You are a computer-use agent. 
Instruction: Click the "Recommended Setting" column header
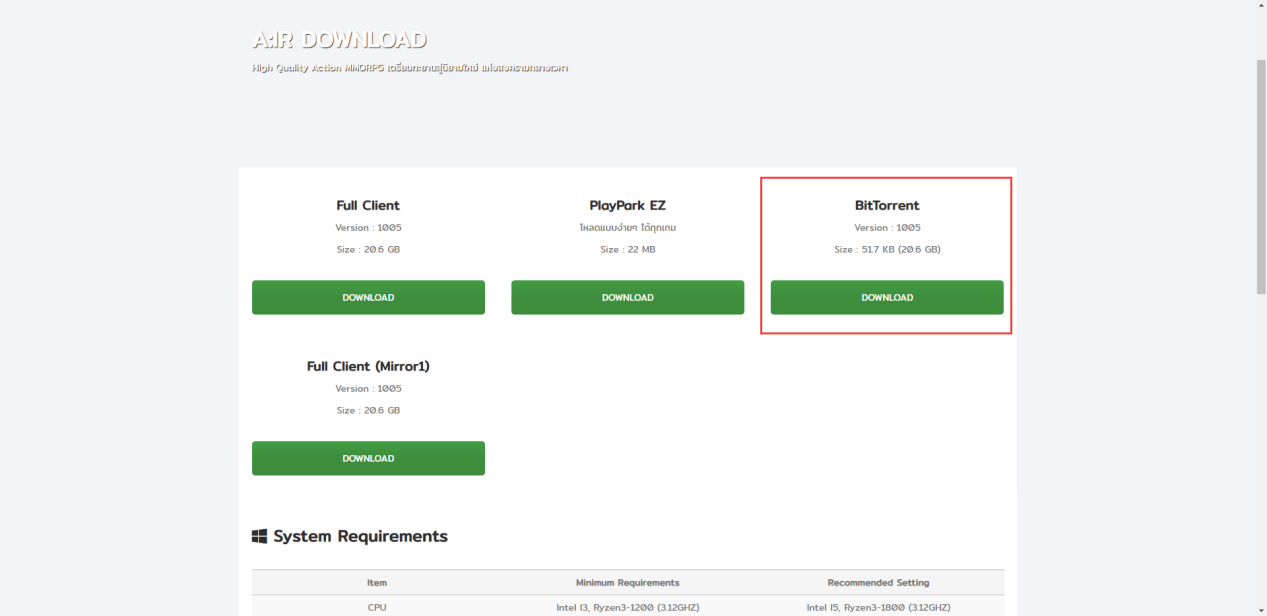click(878, 582)
